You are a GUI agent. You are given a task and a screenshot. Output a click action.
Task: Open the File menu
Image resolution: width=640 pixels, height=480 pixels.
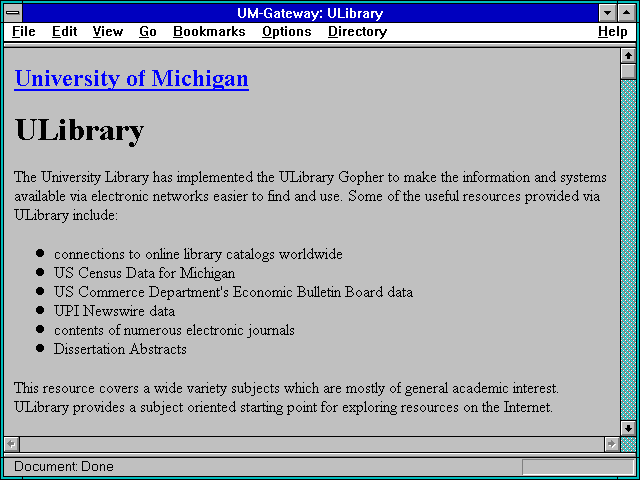pyautogui.click(x=24, y=32)
